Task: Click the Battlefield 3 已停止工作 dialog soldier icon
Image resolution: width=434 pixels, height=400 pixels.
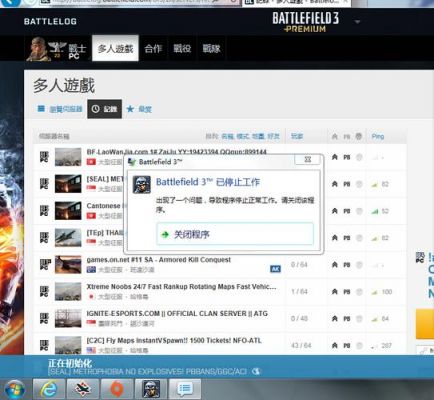Action: [x=142, y=185]
